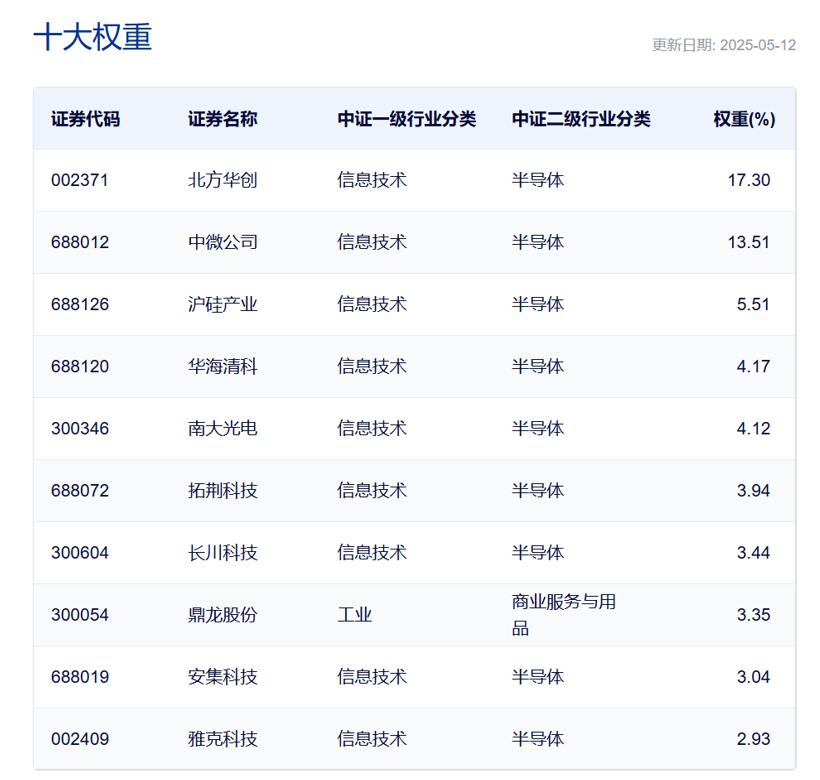
Task: Click stock name 沪硅产业
Action: tap(223, 304)
